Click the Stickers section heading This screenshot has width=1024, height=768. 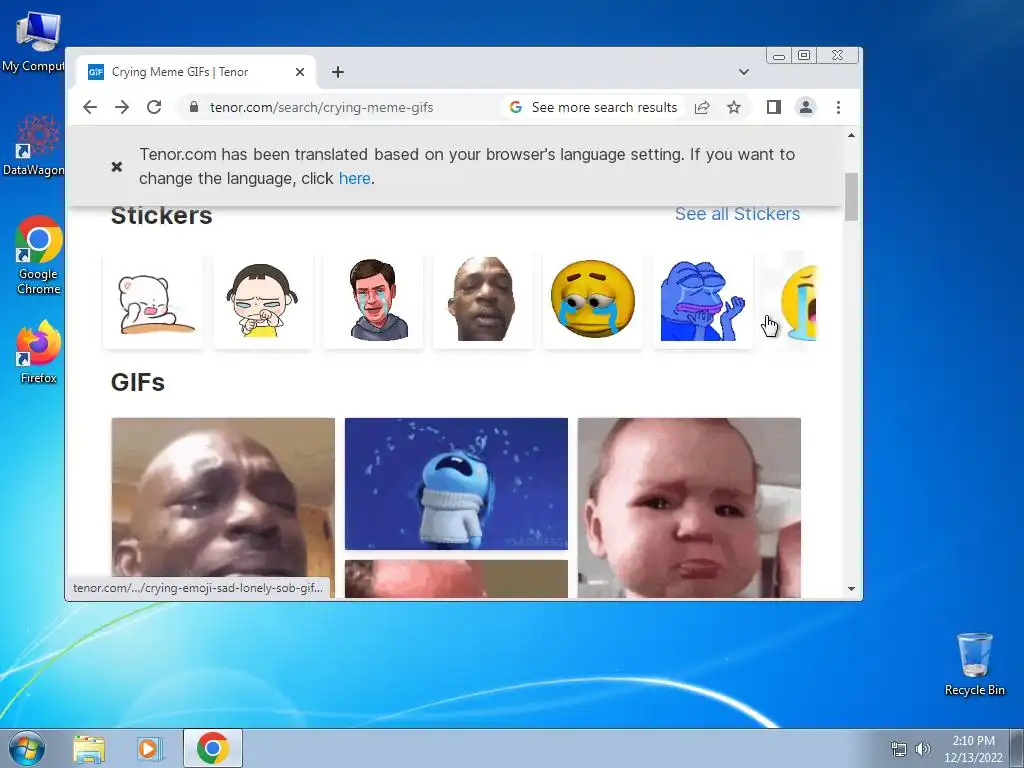161,215
